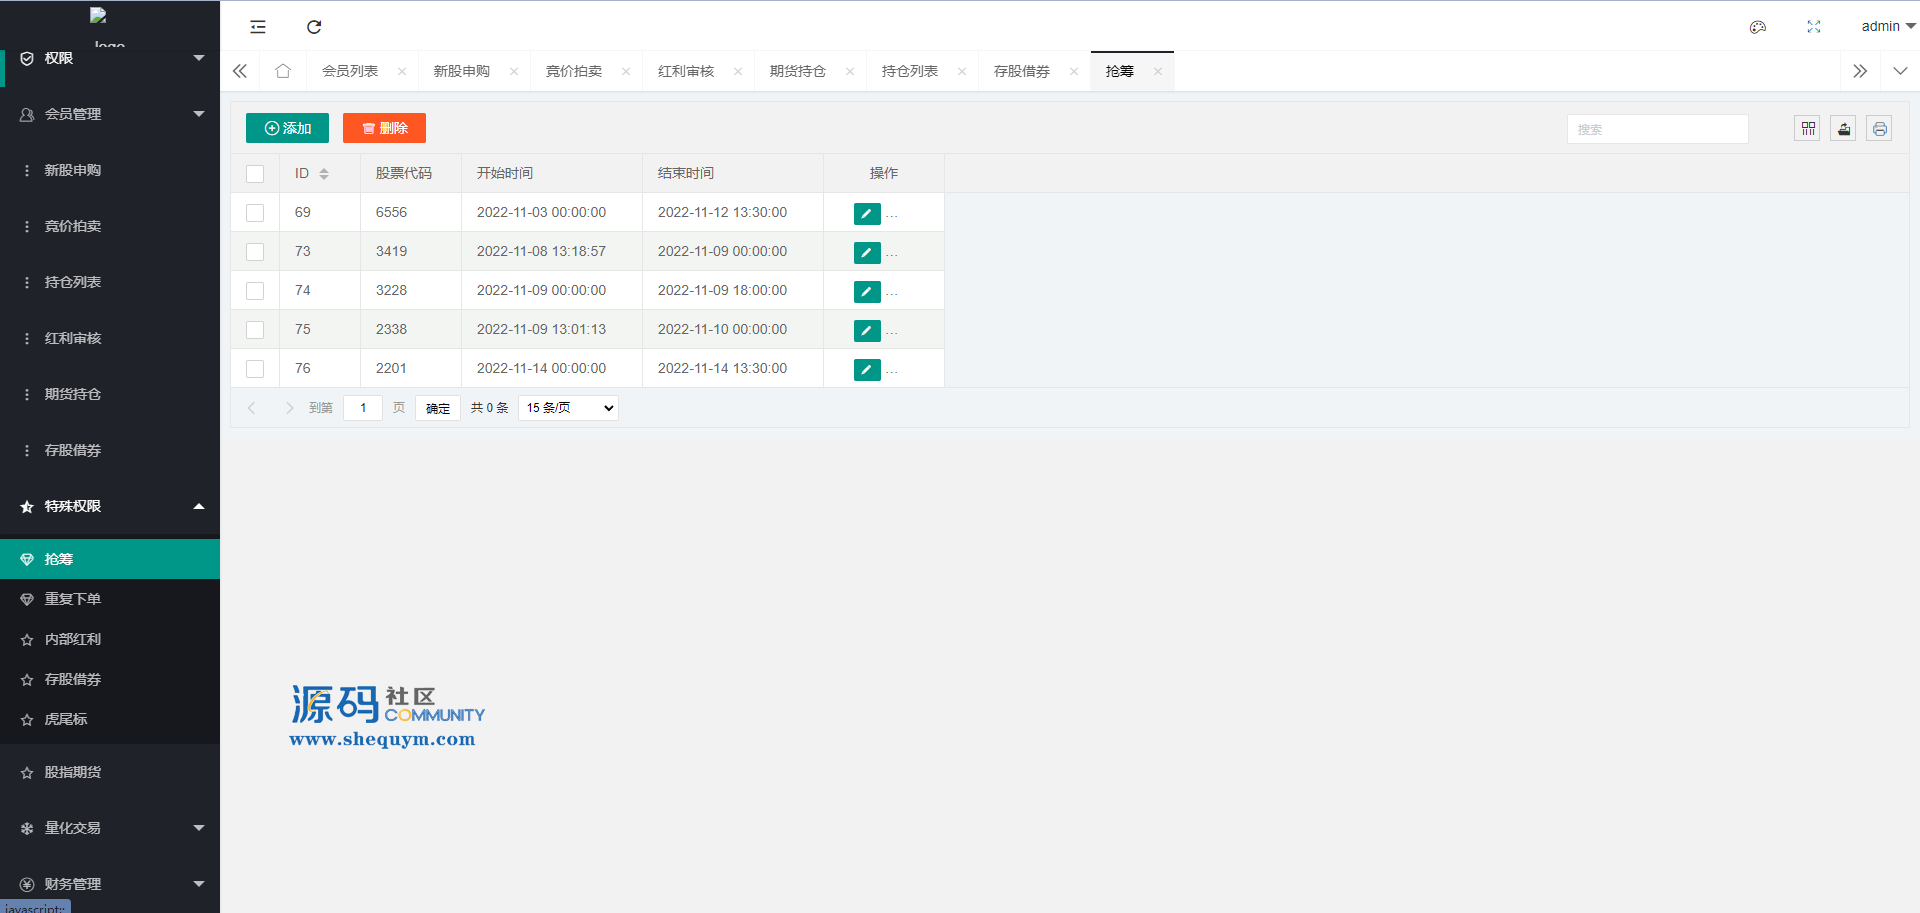
Task: Edit row with ID 76
Action: 867,369
